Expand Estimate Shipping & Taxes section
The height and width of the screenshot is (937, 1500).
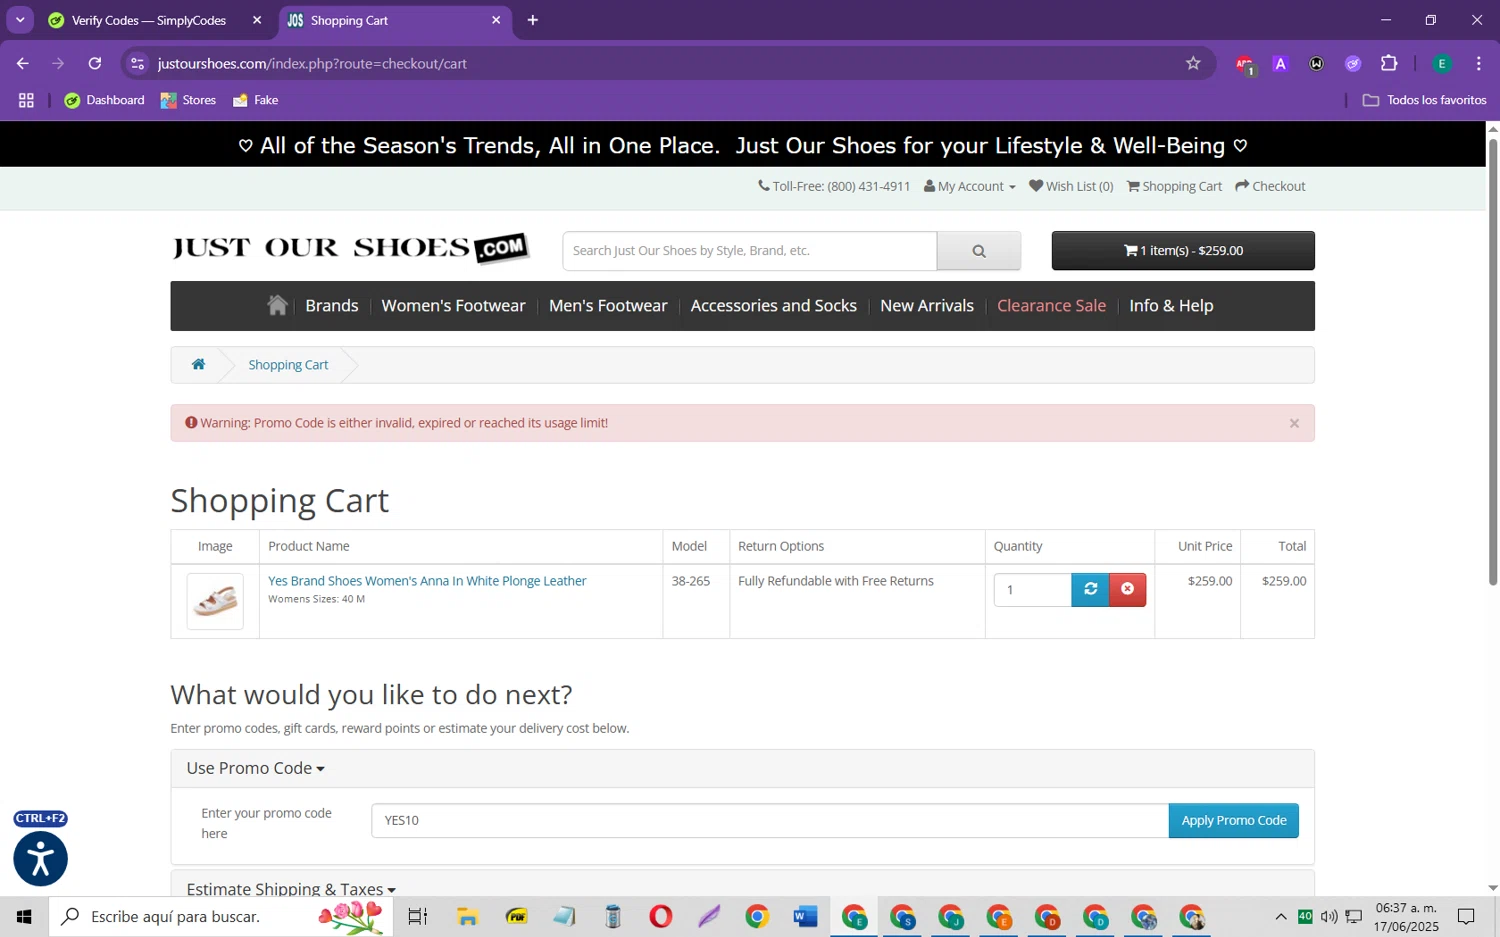click(291, 888)
